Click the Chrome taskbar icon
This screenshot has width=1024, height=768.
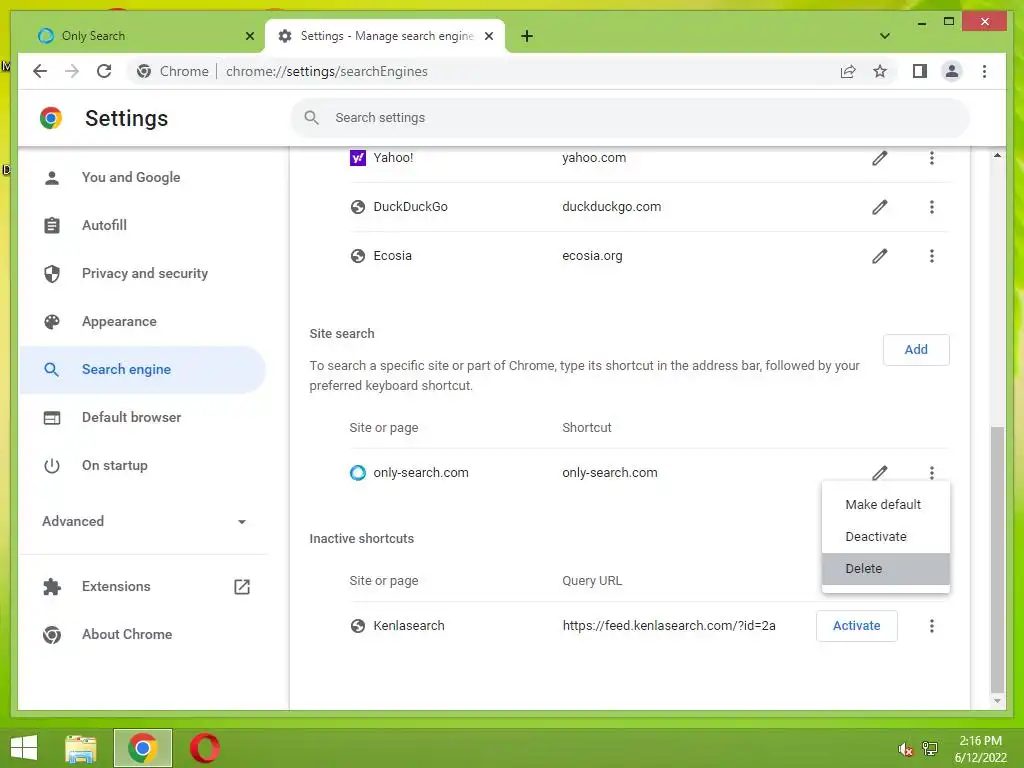click(143, 748)
